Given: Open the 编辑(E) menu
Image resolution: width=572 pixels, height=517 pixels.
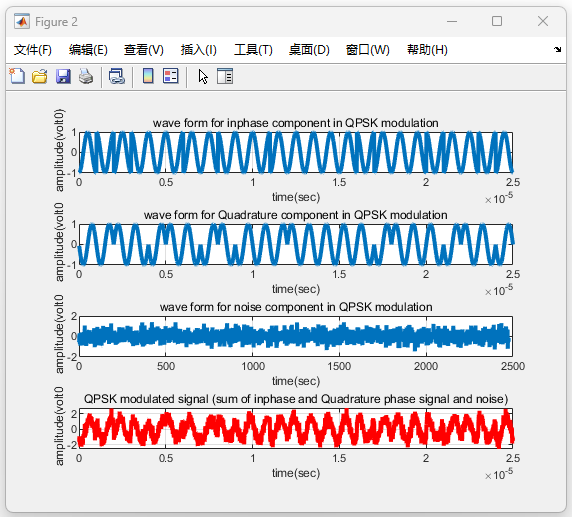Looking at the screenshot, I should 88,50.
